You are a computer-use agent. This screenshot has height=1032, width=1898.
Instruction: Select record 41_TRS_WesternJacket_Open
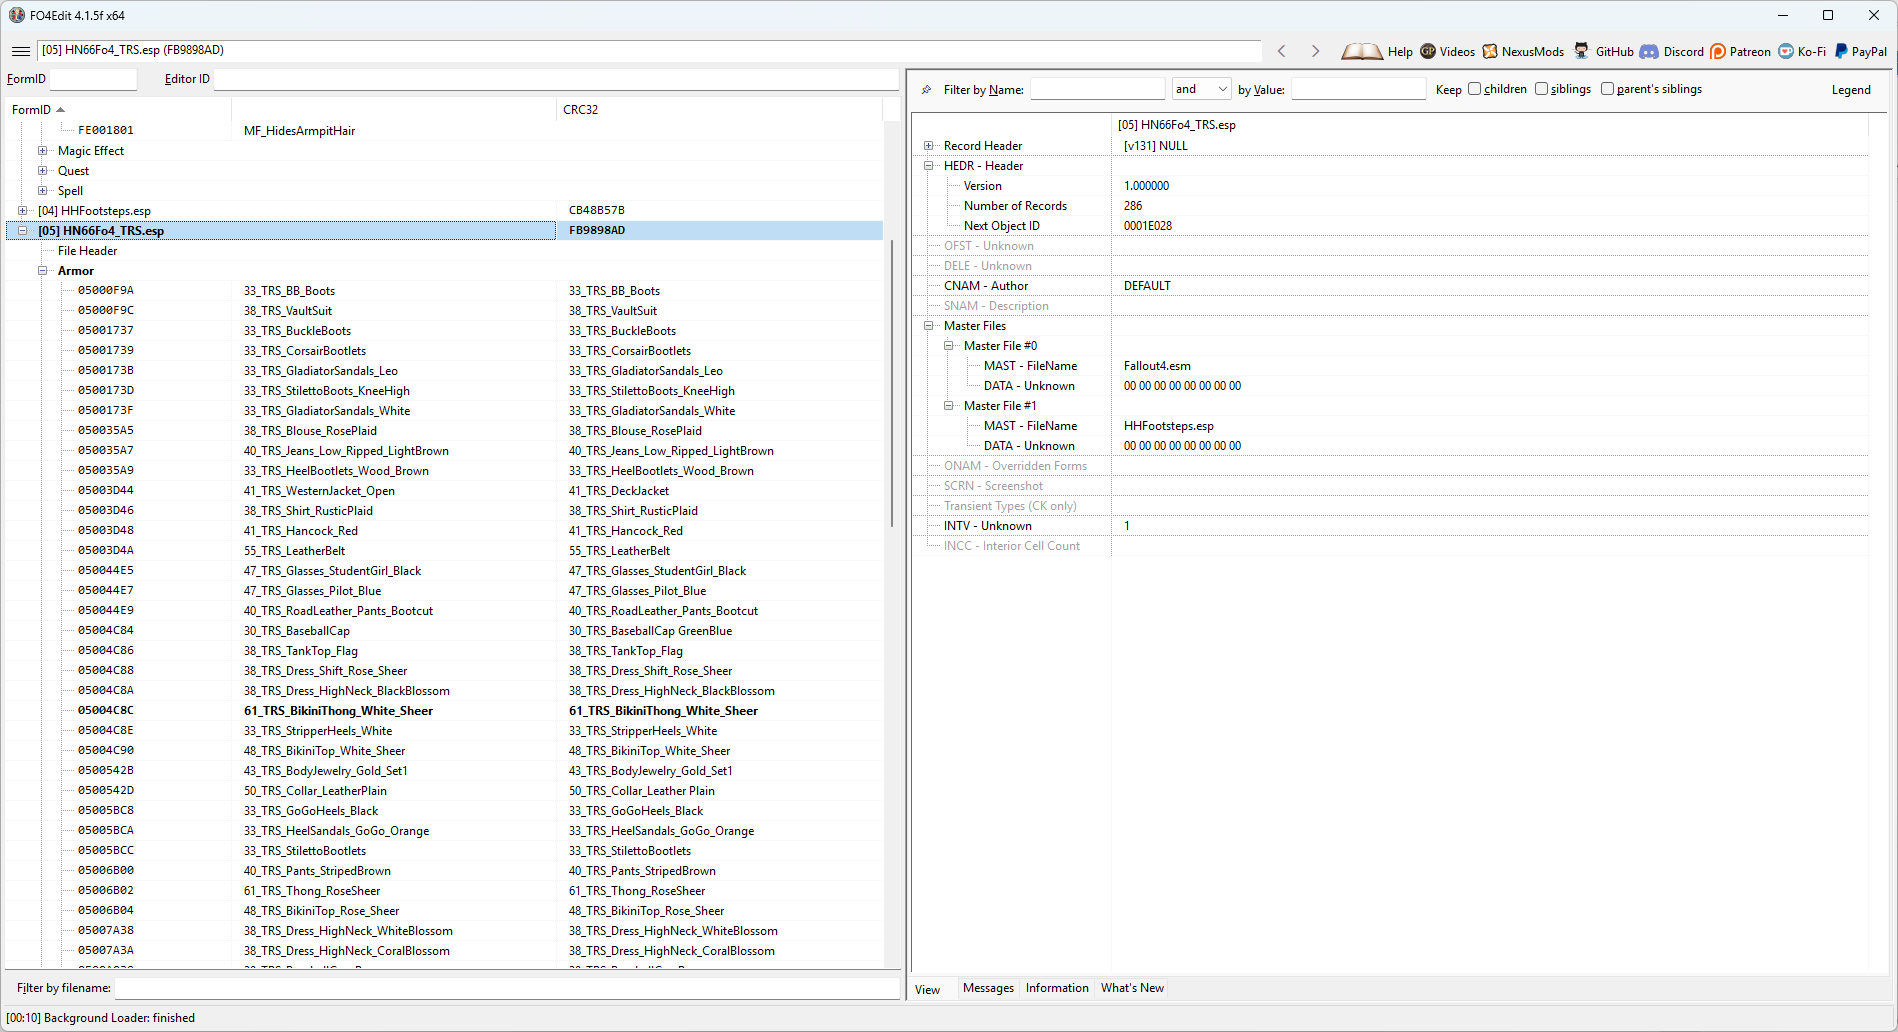(319, 491)
